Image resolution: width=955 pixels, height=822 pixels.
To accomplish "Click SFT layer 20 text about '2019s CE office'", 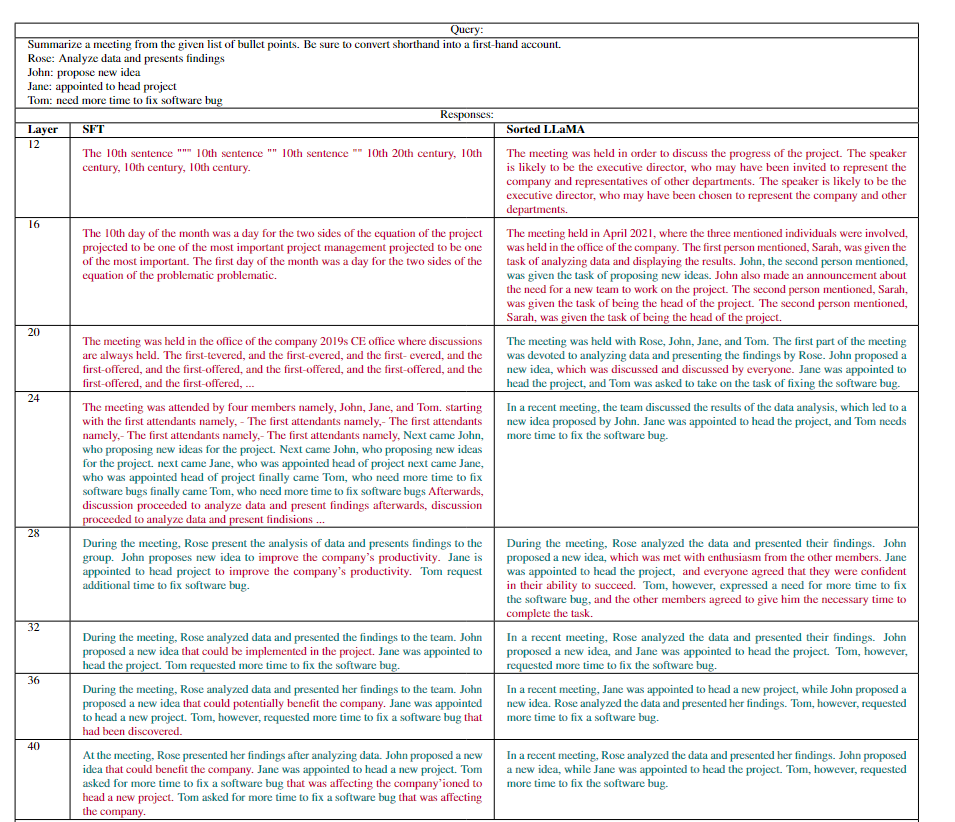I will 345,342.
